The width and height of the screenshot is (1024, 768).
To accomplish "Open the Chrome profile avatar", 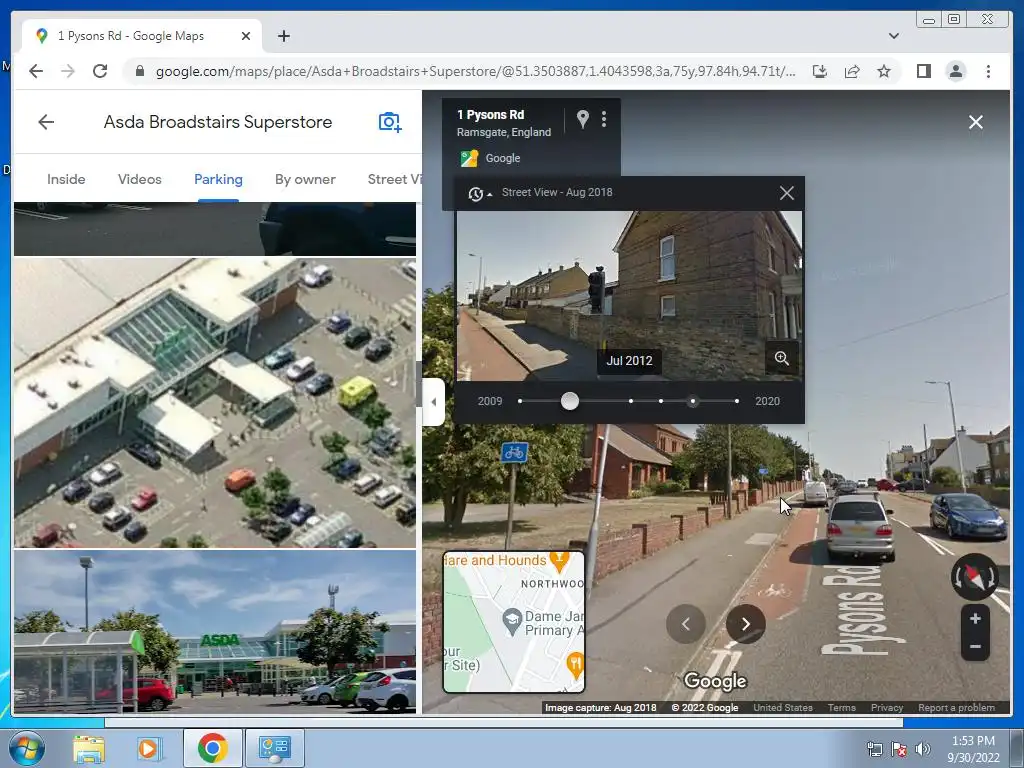I will 955,71.
